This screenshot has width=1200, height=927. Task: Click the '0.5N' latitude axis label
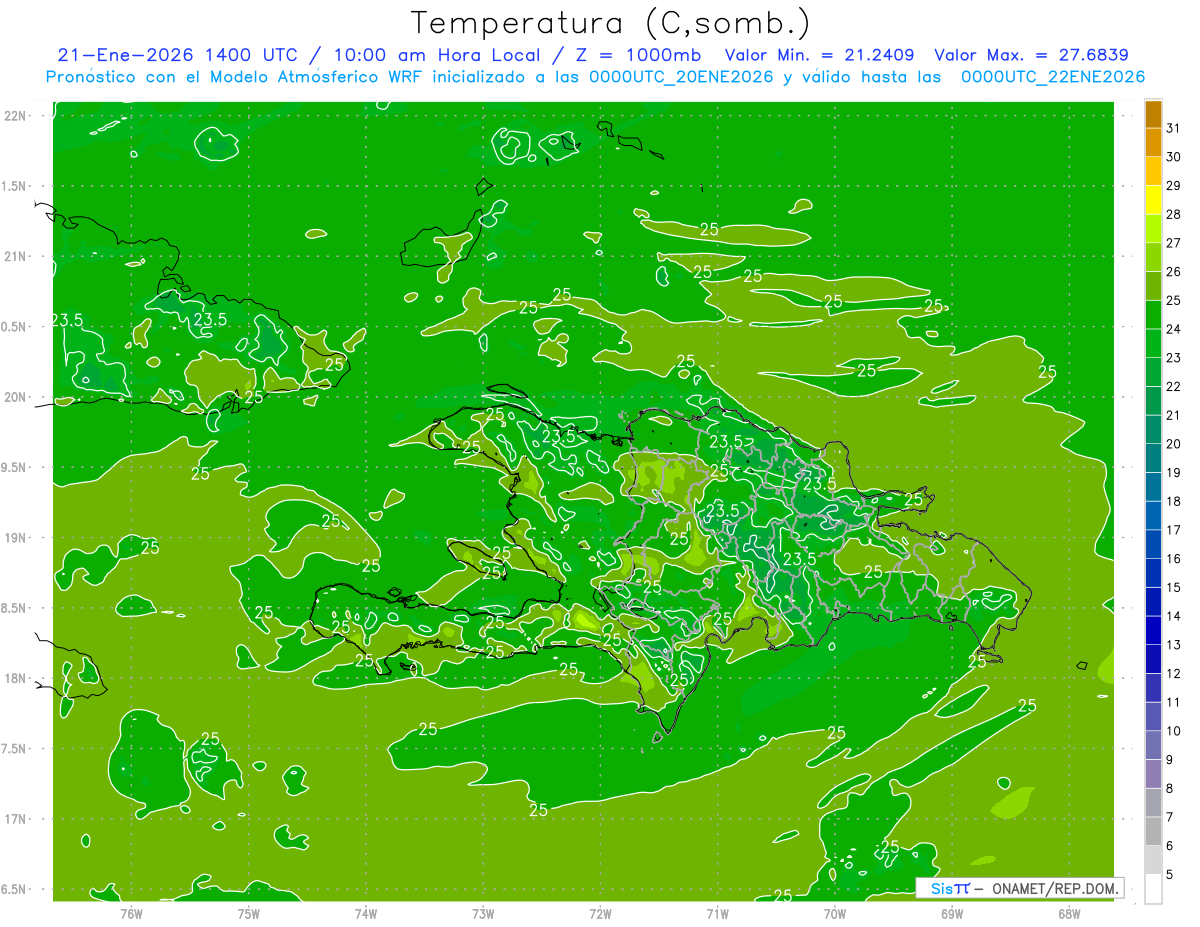[x=13, y=327]
